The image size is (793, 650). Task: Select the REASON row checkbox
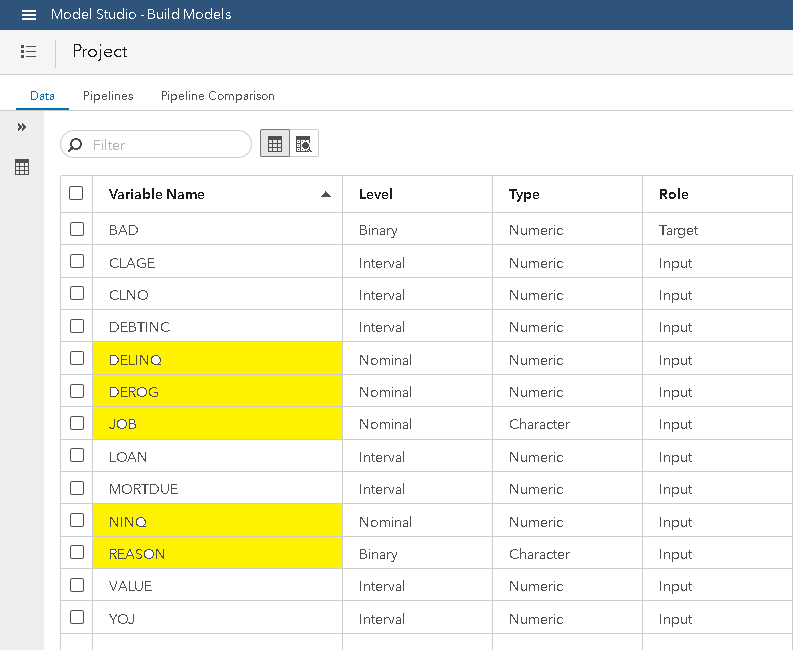coord(77,553)
